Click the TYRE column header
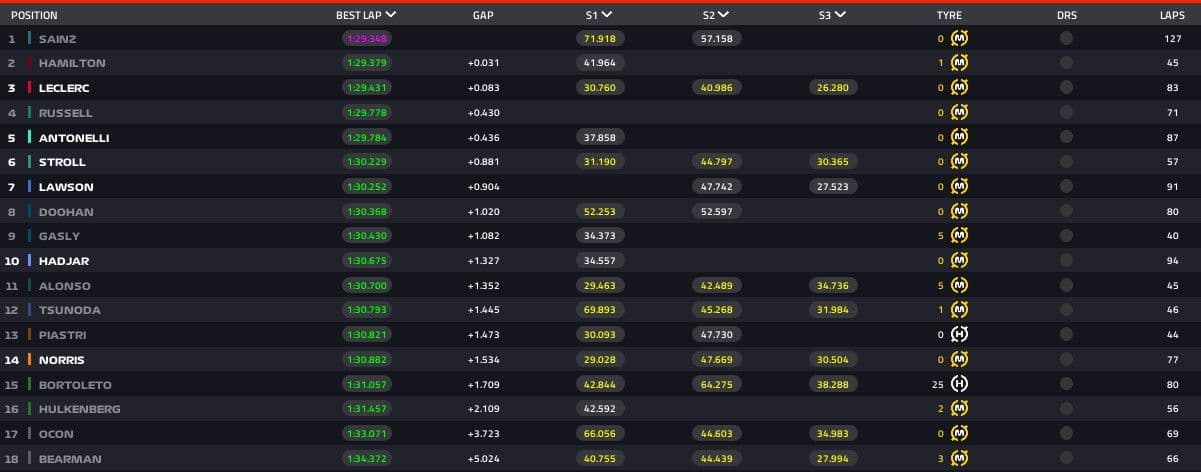The height and width of the screenshot is (472, 1201). 949,16
